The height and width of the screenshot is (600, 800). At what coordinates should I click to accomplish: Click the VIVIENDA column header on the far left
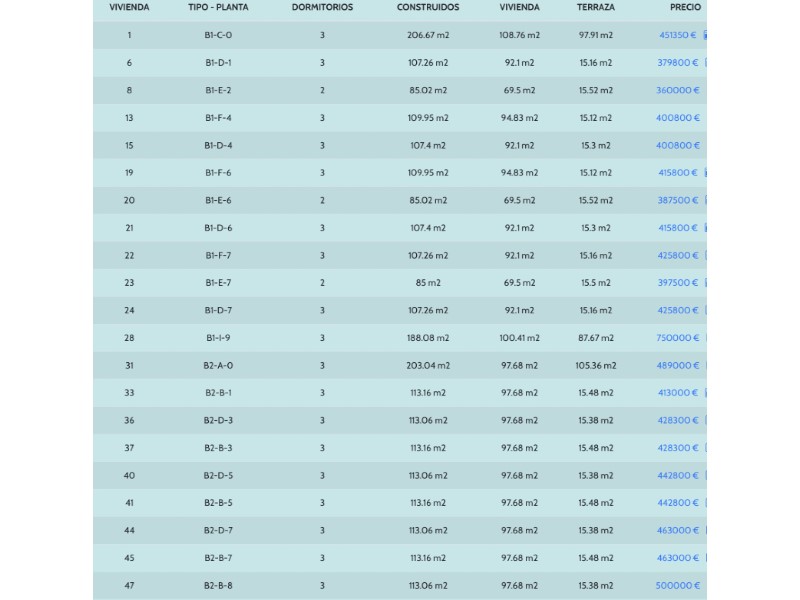pyautogui.click(x=129, y=7)
